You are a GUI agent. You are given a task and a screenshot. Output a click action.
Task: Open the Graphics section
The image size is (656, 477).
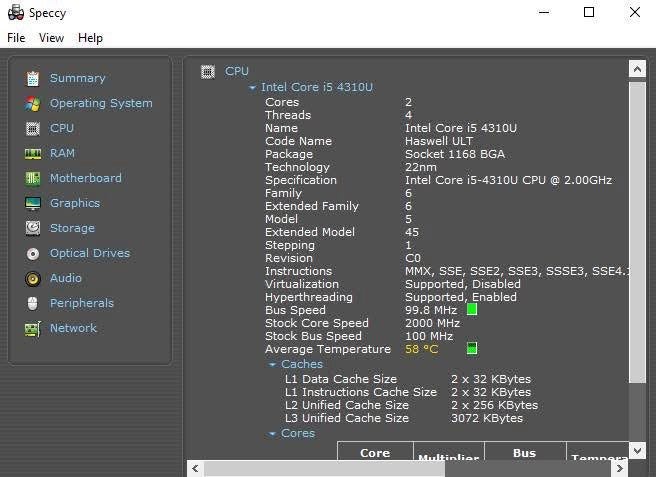75,203
